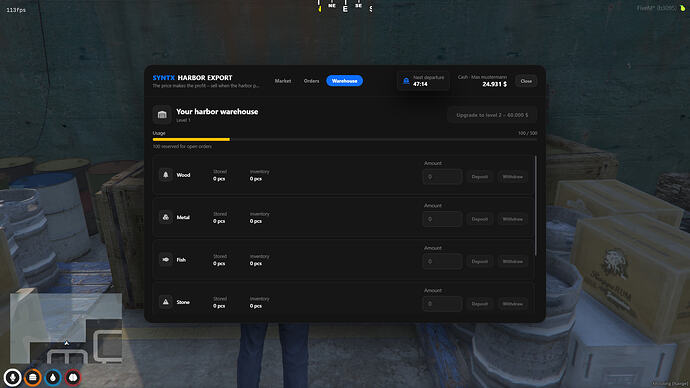Click the Stone item label
Screen dimensions: 690x388
(x=183, y=302)
